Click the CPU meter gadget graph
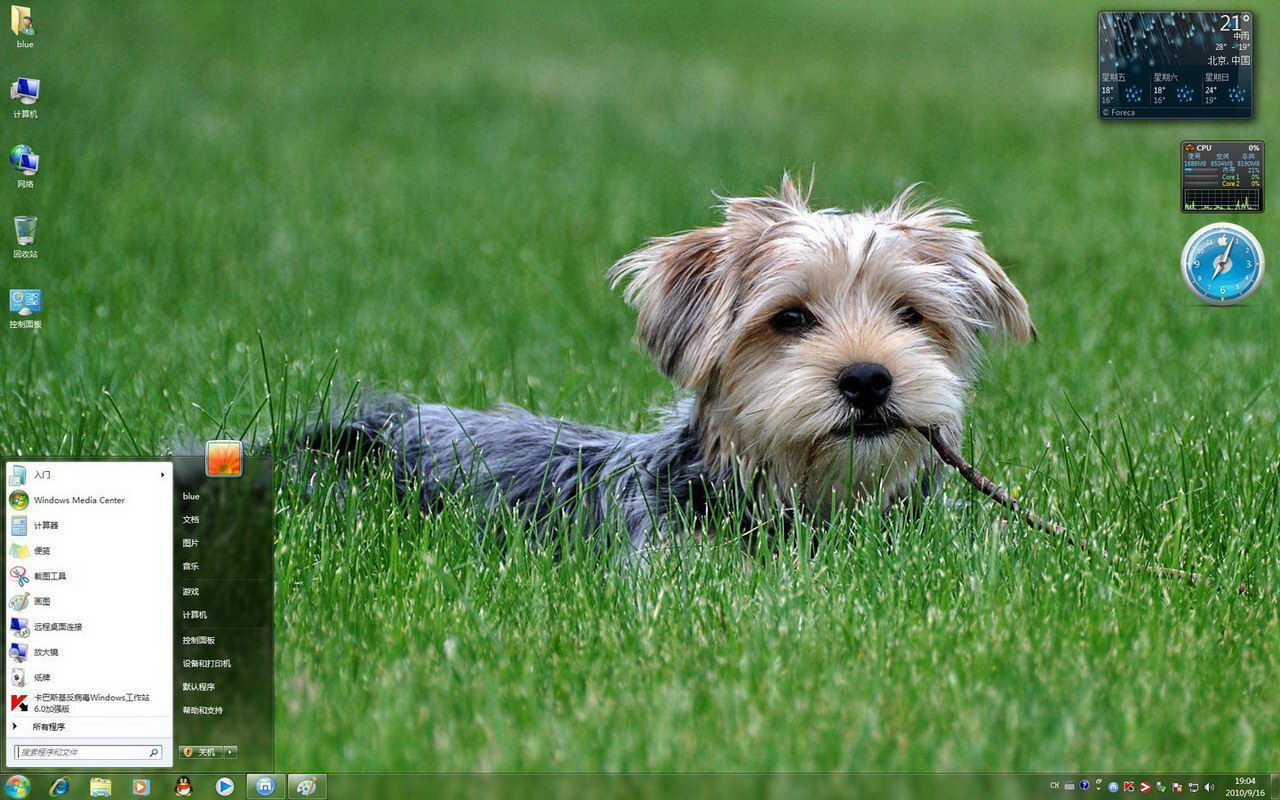 coord(1221,200)
